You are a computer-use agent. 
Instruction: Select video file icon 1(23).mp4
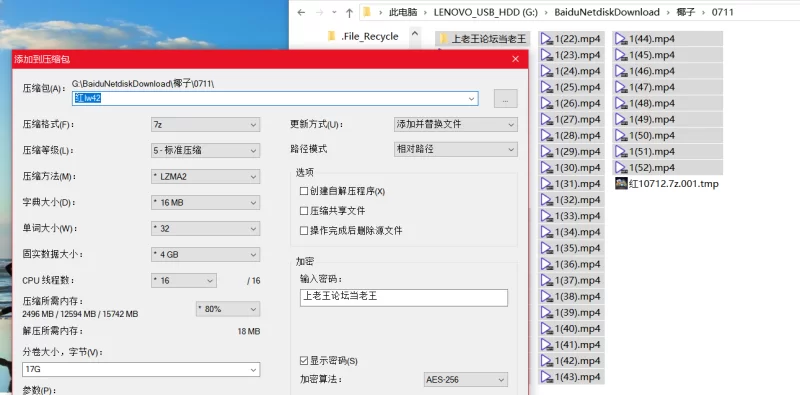[547, 55]
